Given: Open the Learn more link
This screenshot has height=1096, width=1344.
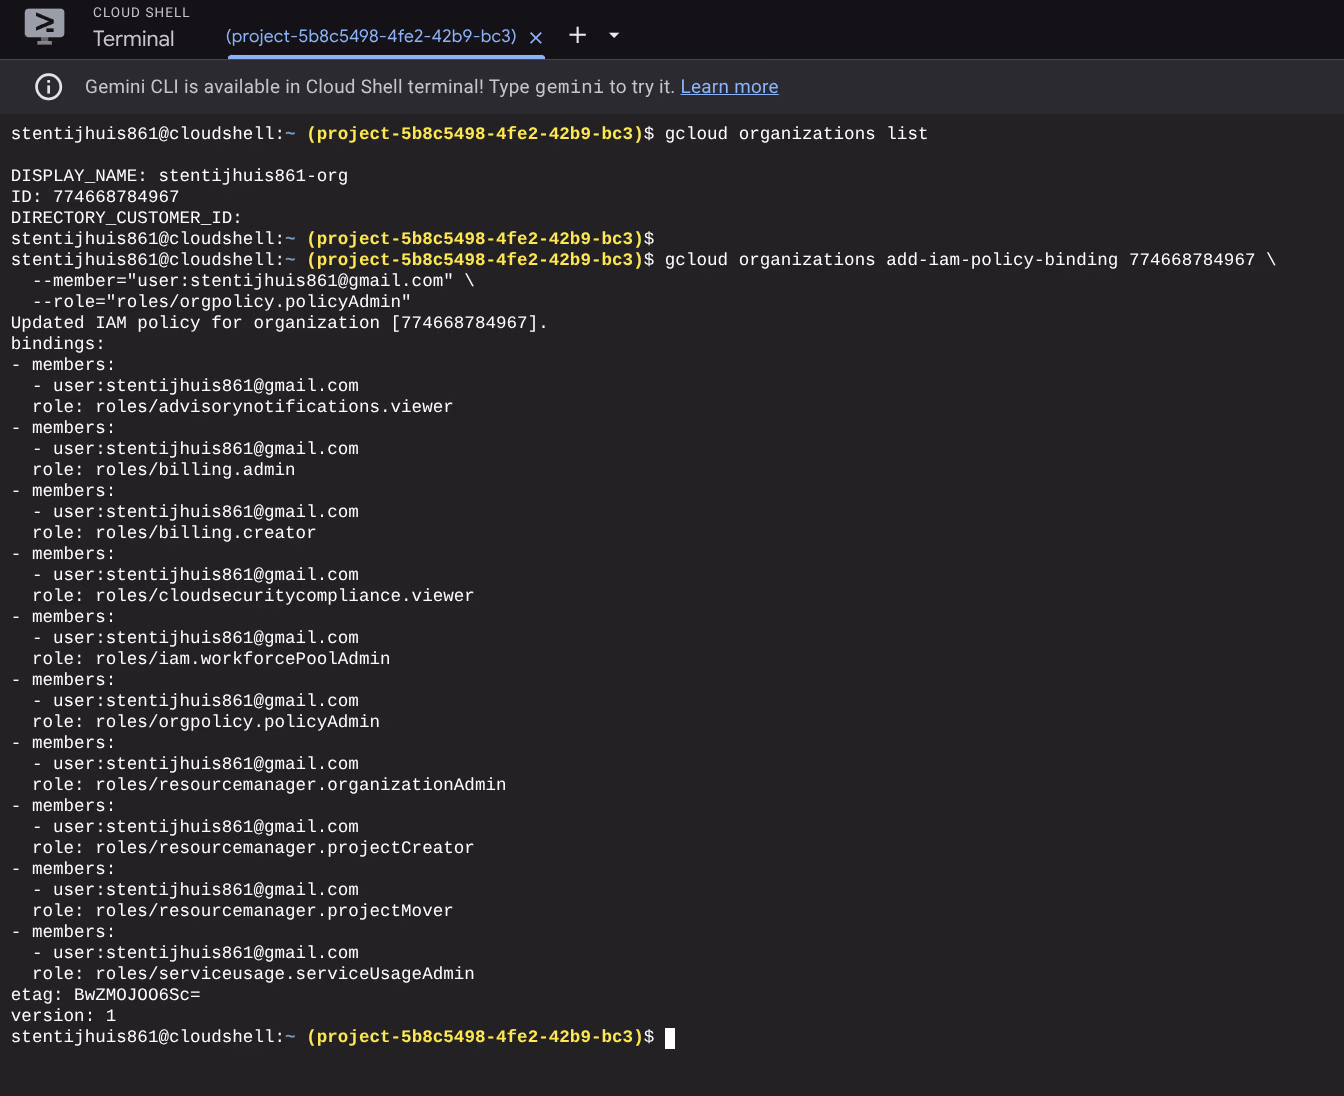Looking at the screenshot, I should [x=729, y=87].
